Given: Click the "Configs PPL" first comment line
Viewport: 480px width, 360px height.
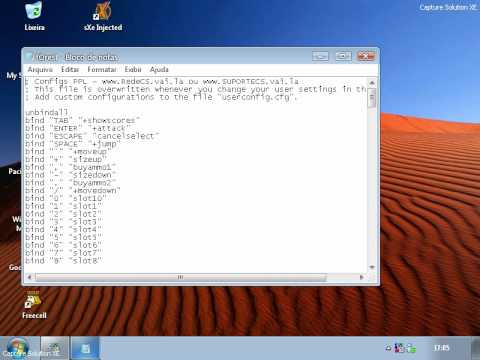Looking at the screenshot, I should click(162, 81).
